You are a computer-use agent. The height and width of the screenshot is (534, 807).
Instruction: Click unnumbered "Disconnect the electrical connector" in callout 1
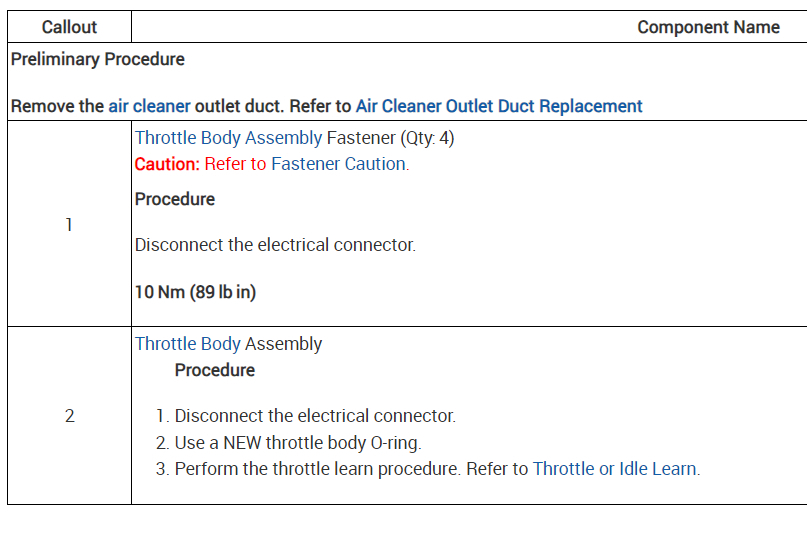point(275,245)
